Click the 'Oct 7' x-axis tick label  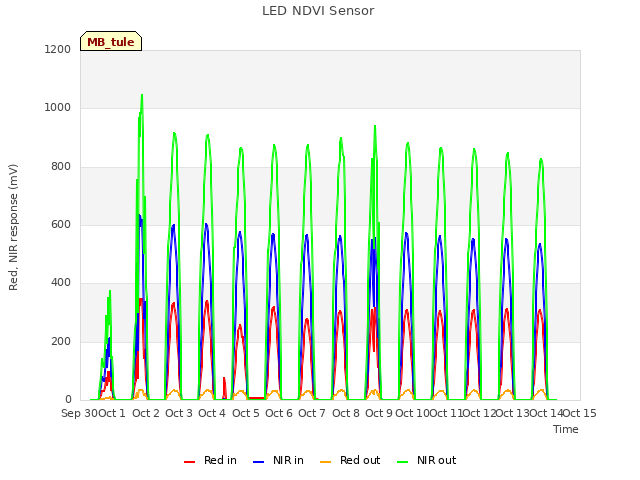coord(312,413)
